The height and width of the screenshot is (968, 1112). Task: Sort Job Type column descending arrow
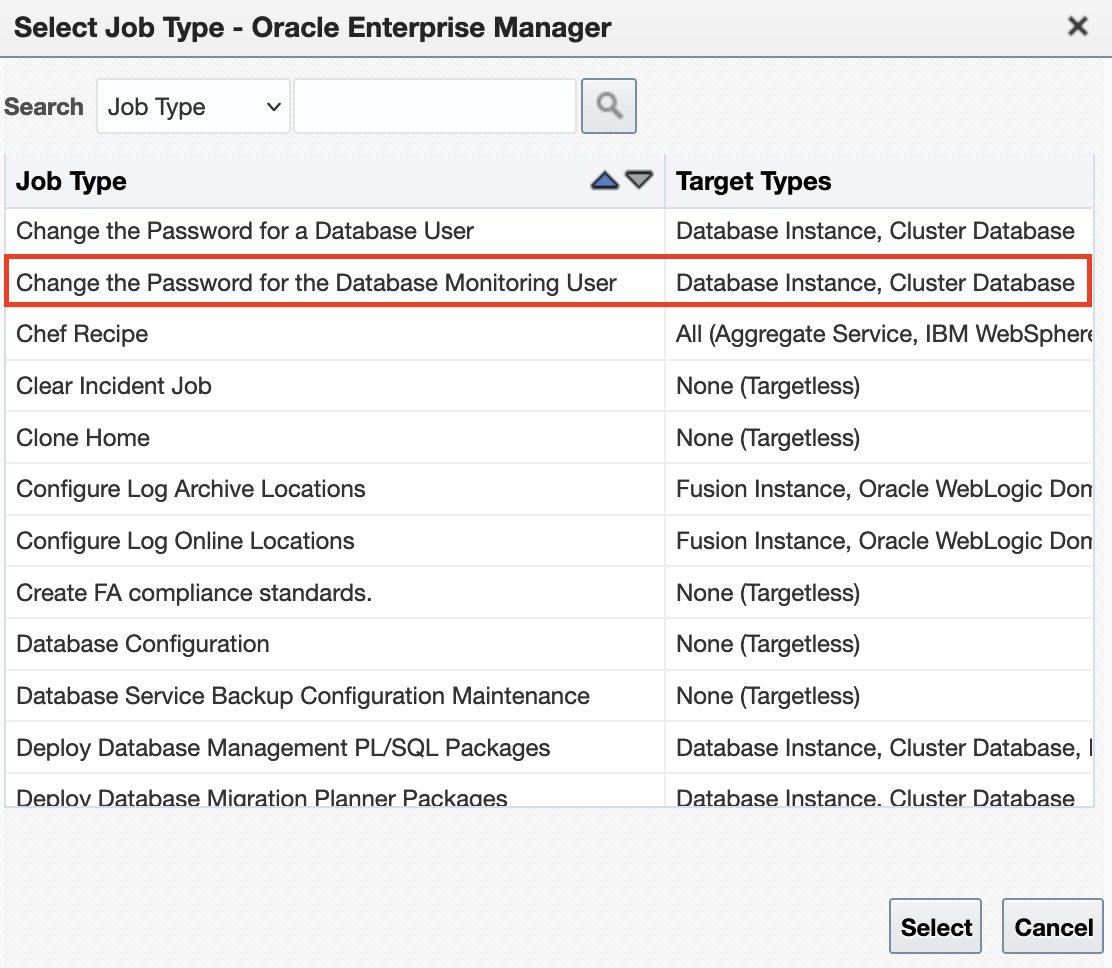coord(639,181)
